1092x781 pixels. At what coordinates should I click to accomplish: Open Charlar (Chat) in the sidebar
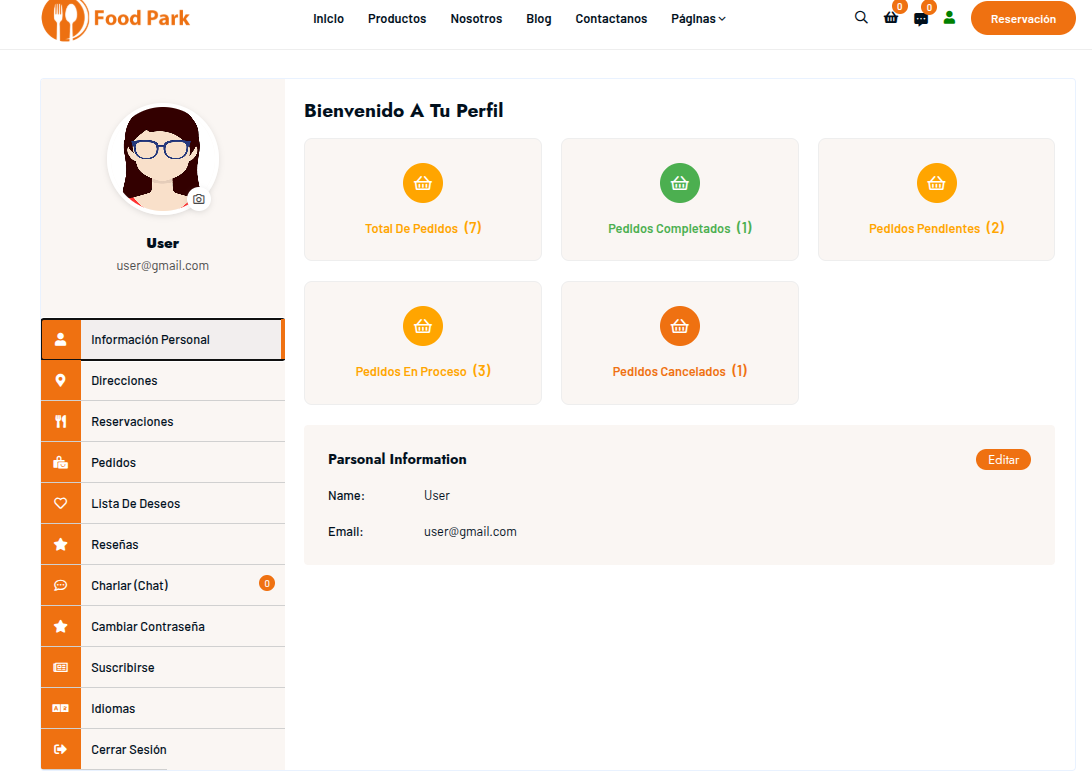[130, 586]
